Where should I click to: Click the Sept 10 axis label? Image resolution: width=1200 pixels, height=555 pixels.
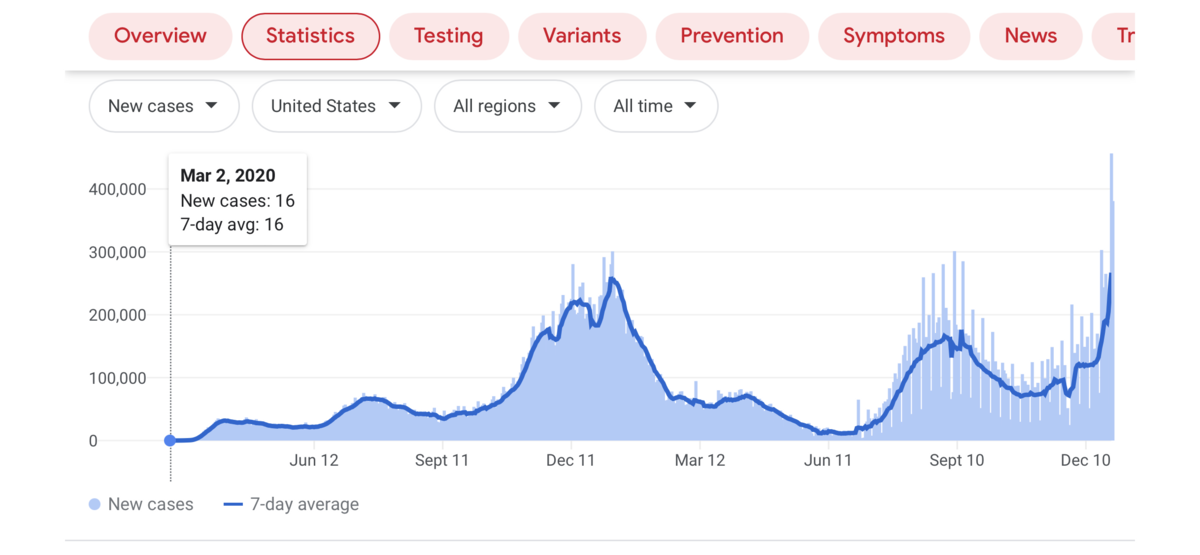coord(957,461)
